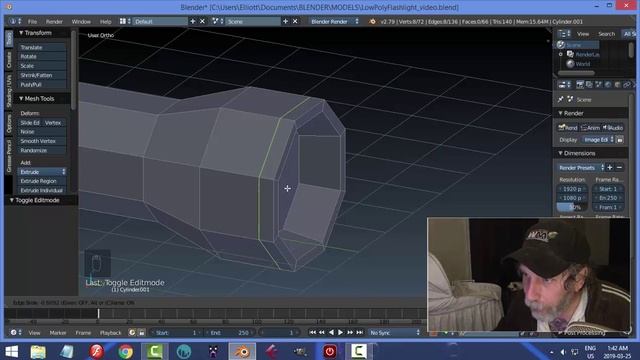Open the Display Image Editor dropdown
640x360 pixels.
[x=598, y=140]
